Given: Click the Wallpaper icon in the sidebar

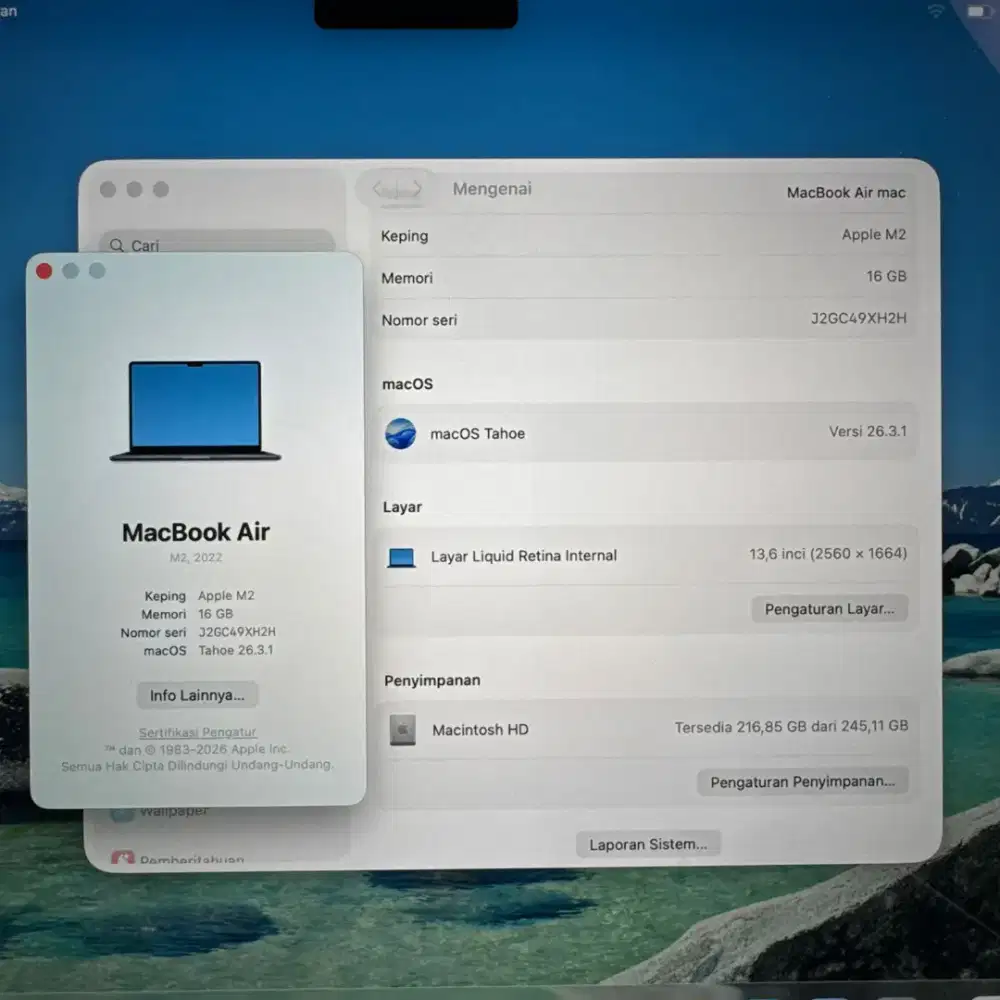Looking at the screenshot, I should [122, 811].
